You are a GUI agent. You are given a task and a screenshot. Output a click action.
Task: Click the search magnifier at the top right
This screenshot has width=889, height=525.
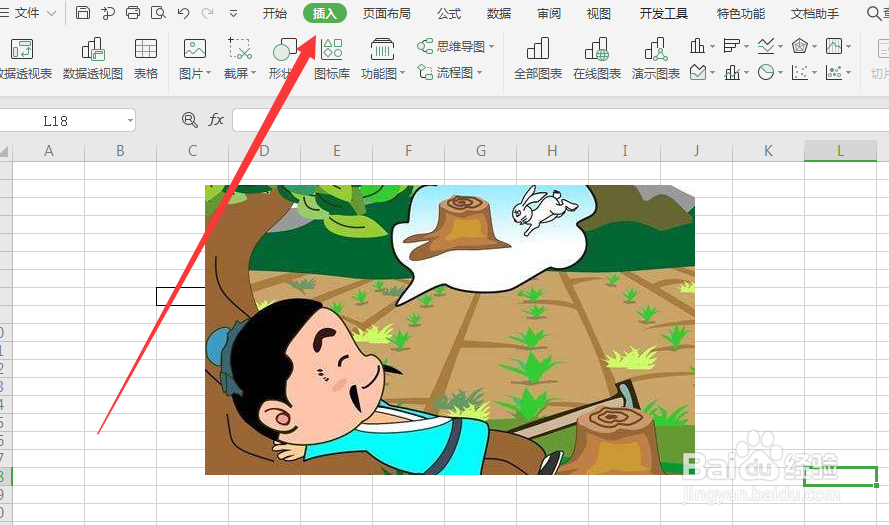[x=874, y=13]
